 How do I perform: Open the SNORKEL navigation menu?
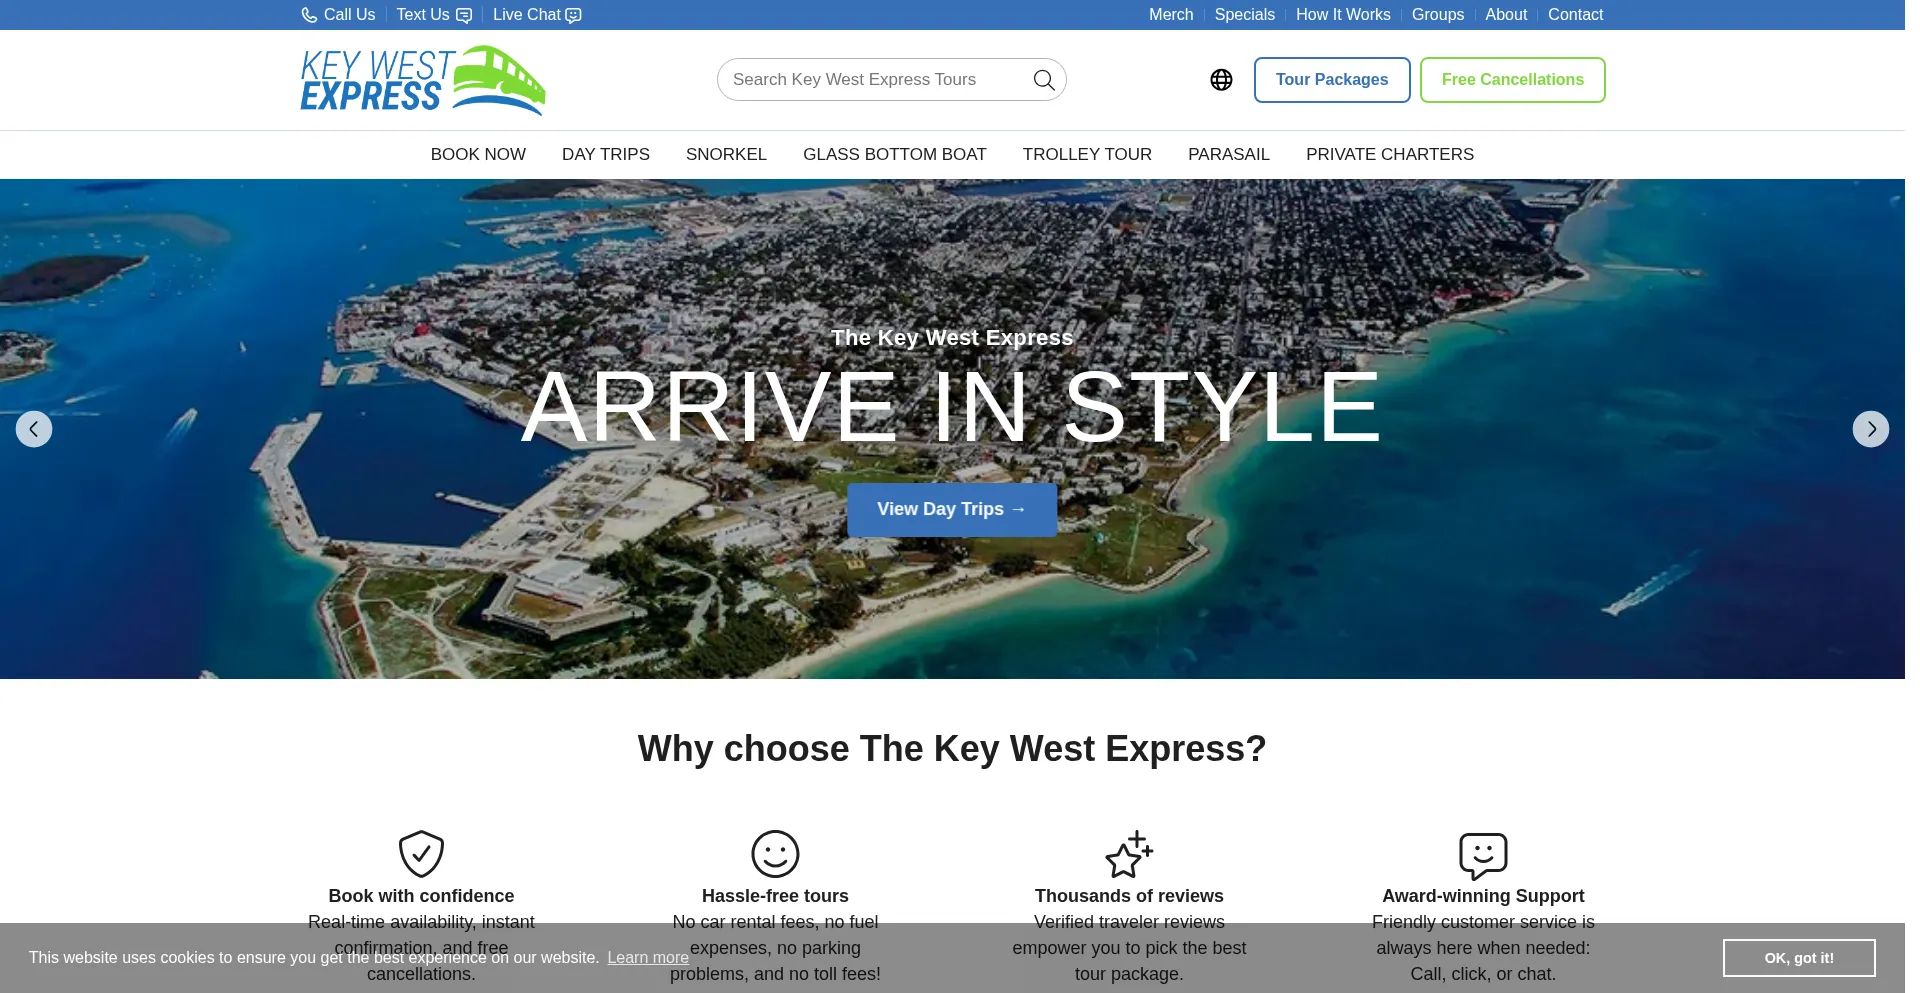tap(726, 154)
